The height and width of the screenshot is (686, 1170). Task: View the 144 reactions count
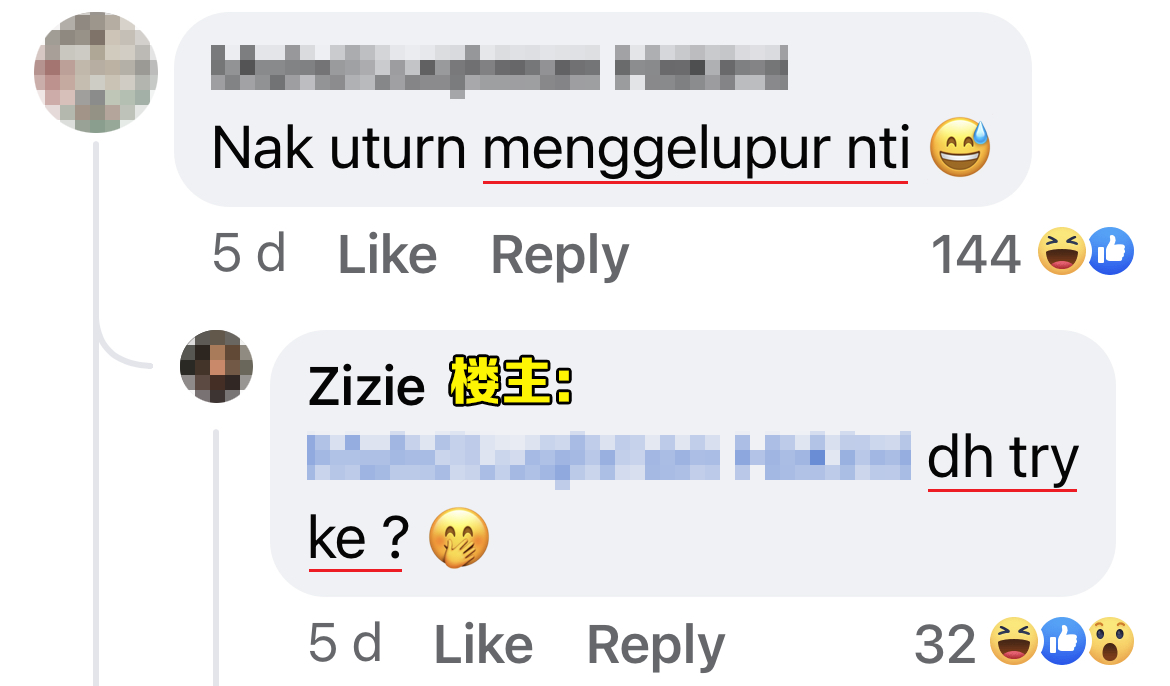[975, 255]
